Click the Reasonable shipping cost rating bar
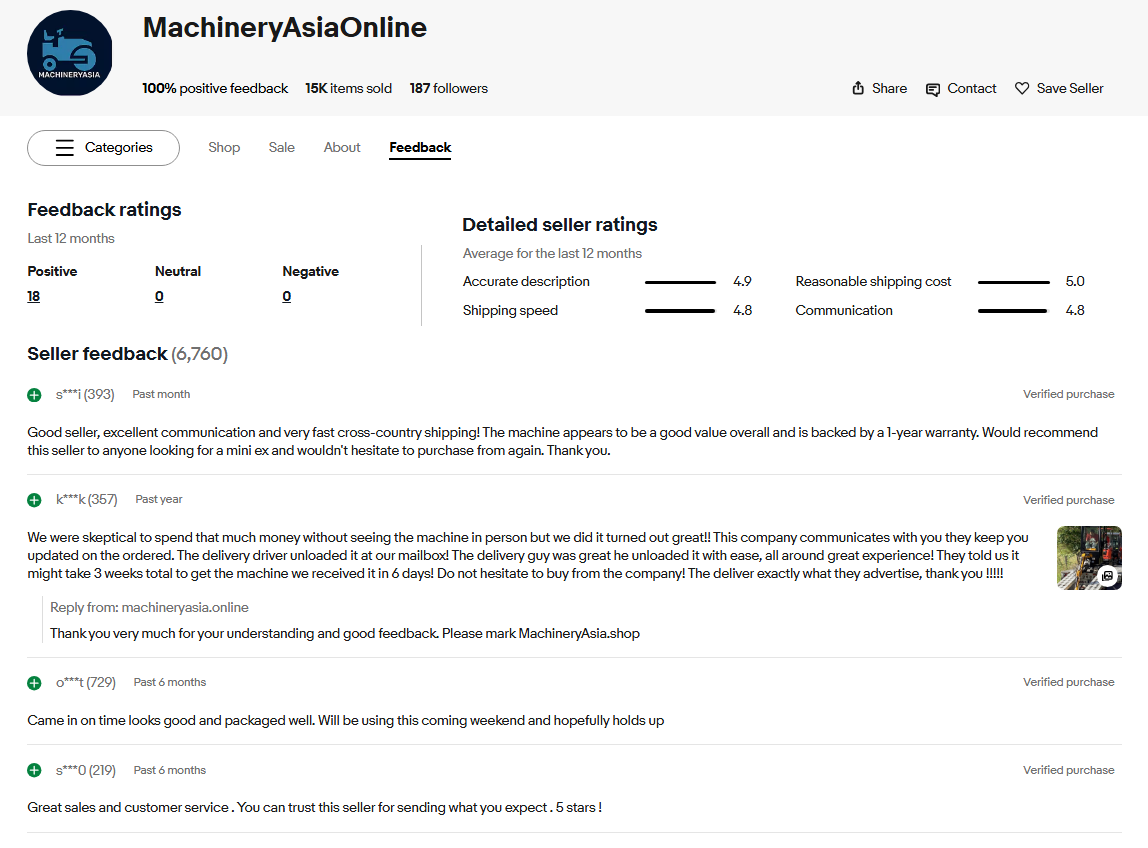This screenshot has width=1148, height=848. coord(1013,282)
